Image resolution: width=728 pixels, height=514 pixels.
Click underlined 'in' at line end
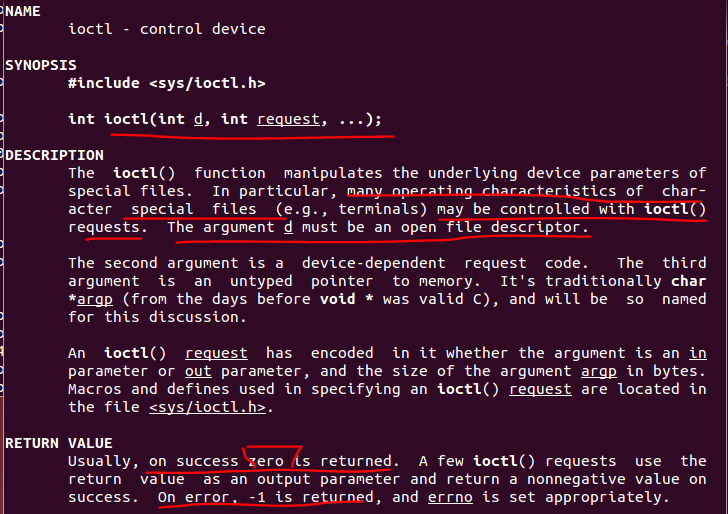697,353
